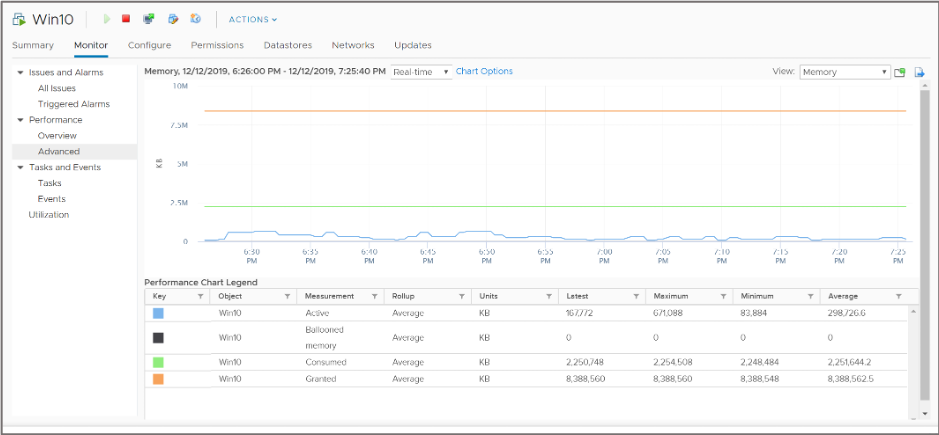Open Events in the sidebar
This screenshot has height=435, width=939.
(x=52, y=199)
